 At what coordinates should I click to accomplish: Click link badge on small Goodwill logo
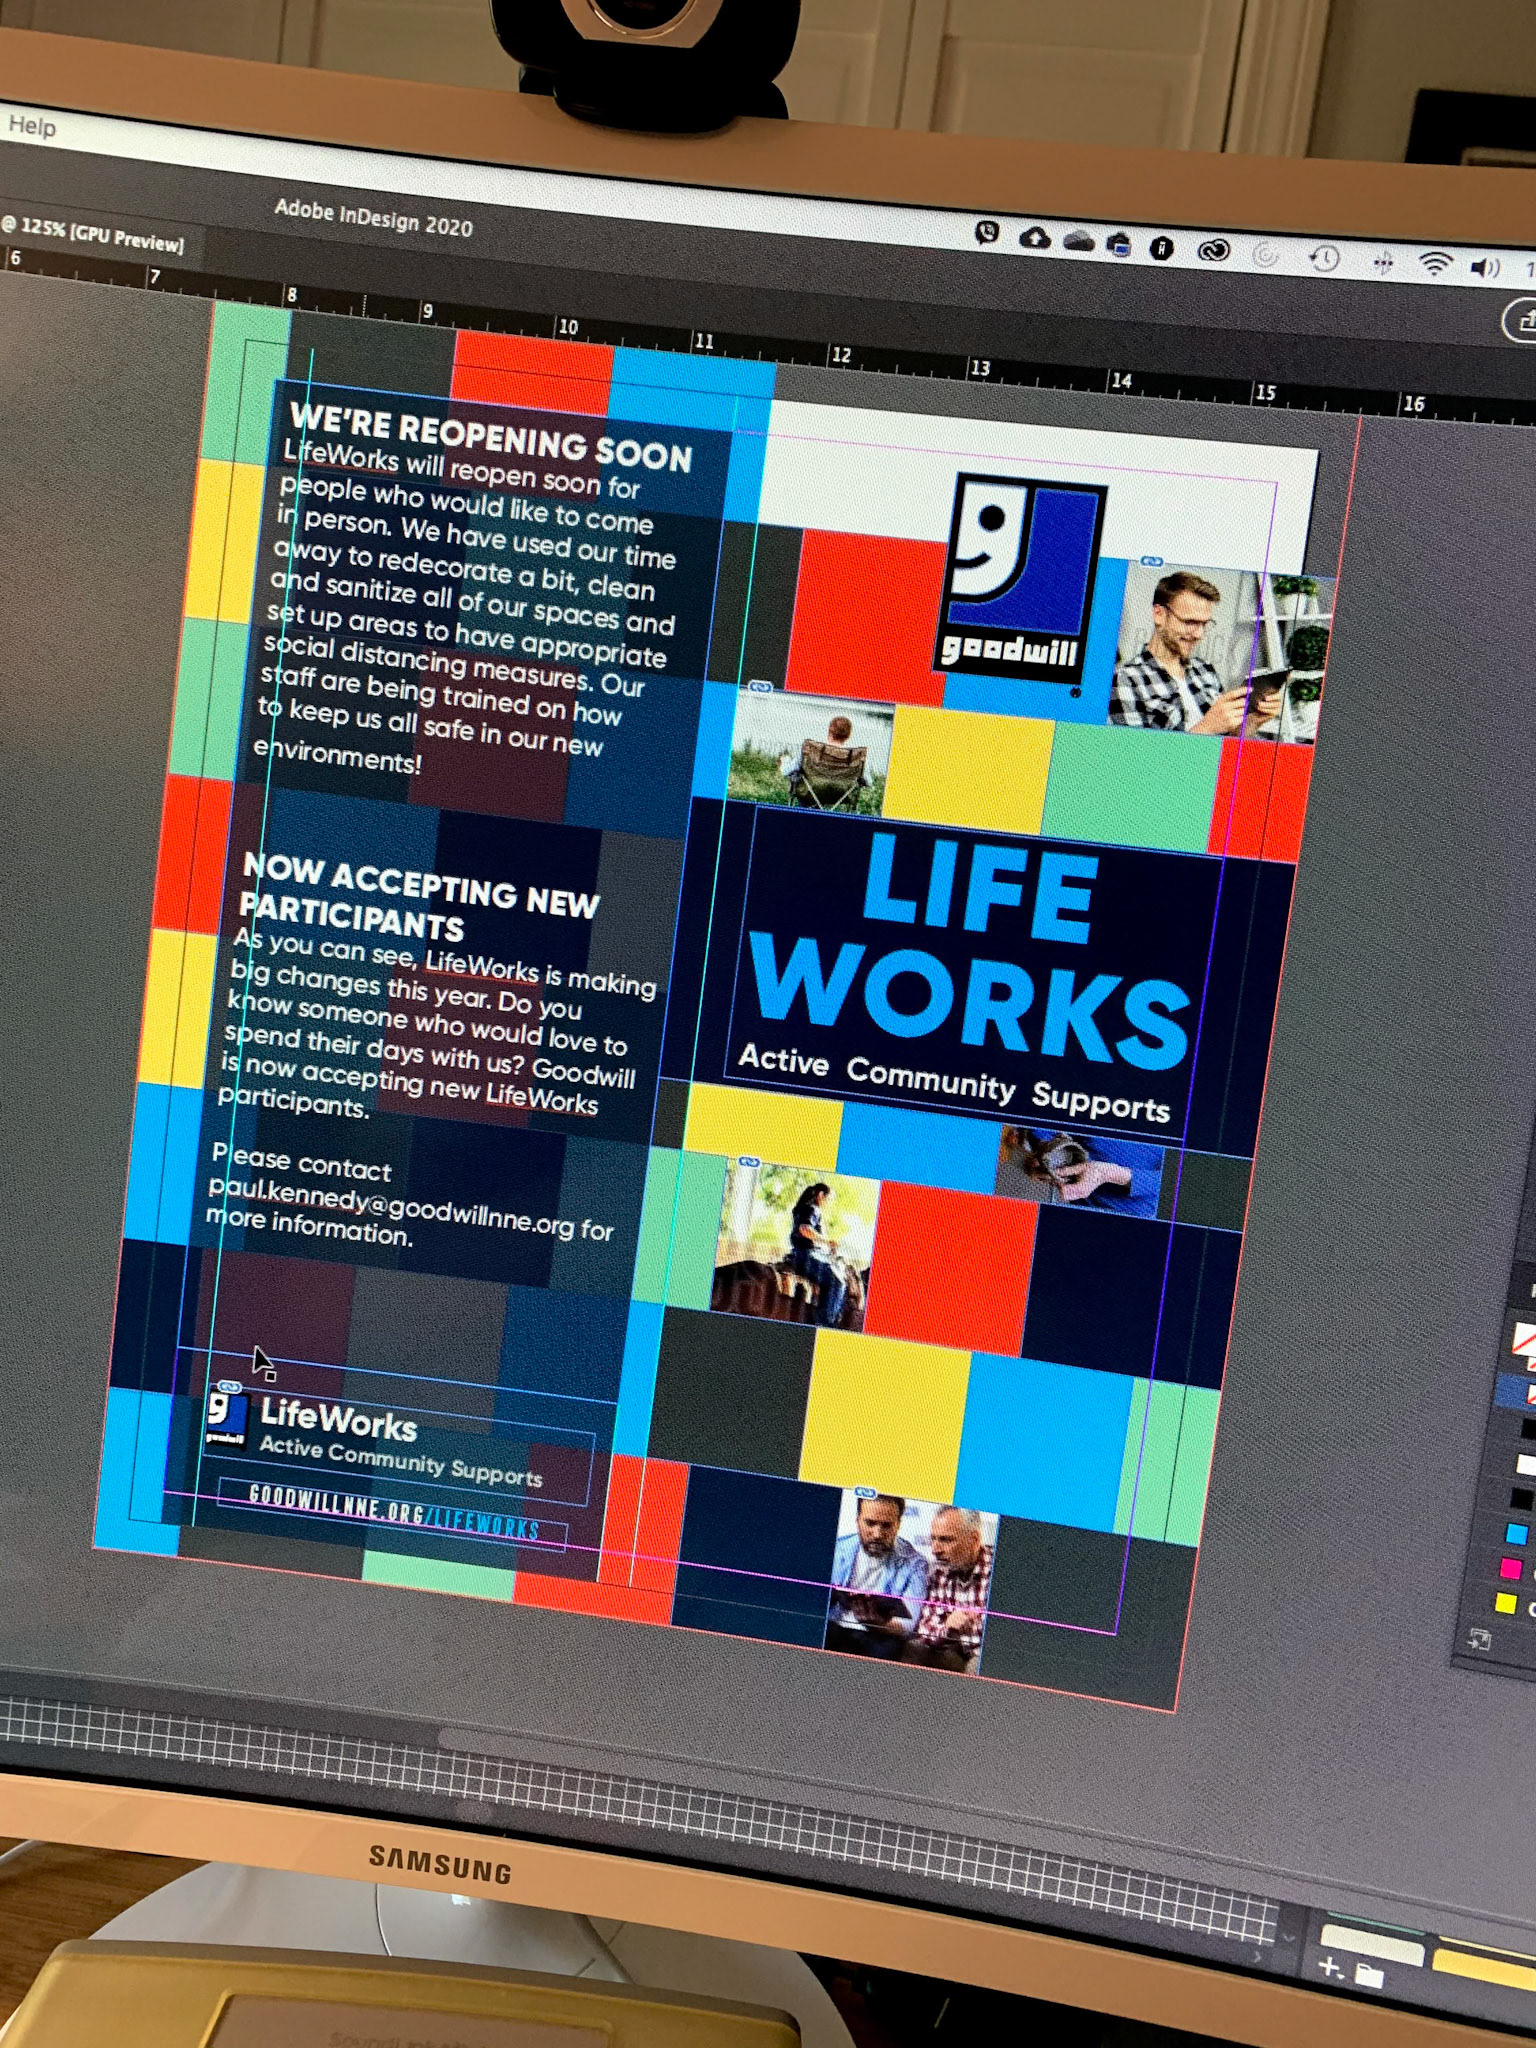point(229,1387)
